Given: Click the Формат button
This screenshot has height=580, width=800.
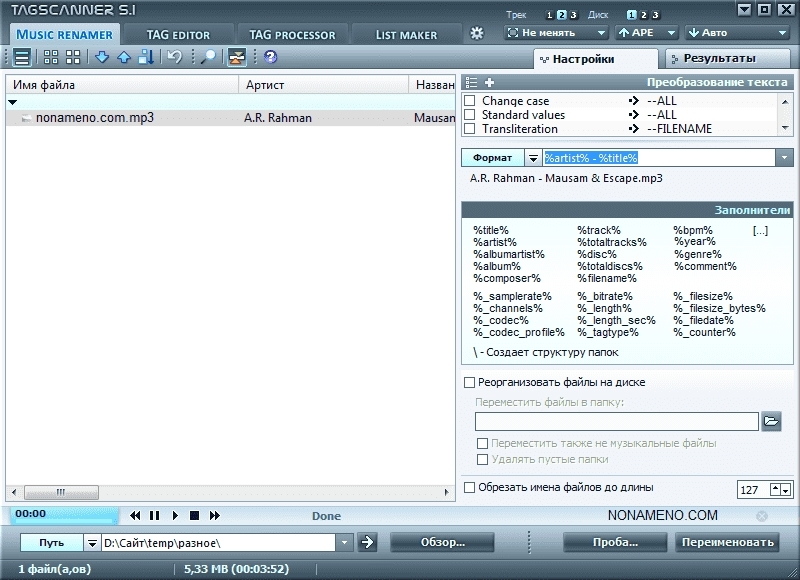Looking at the screenshot, I should [x=492, y=158].
